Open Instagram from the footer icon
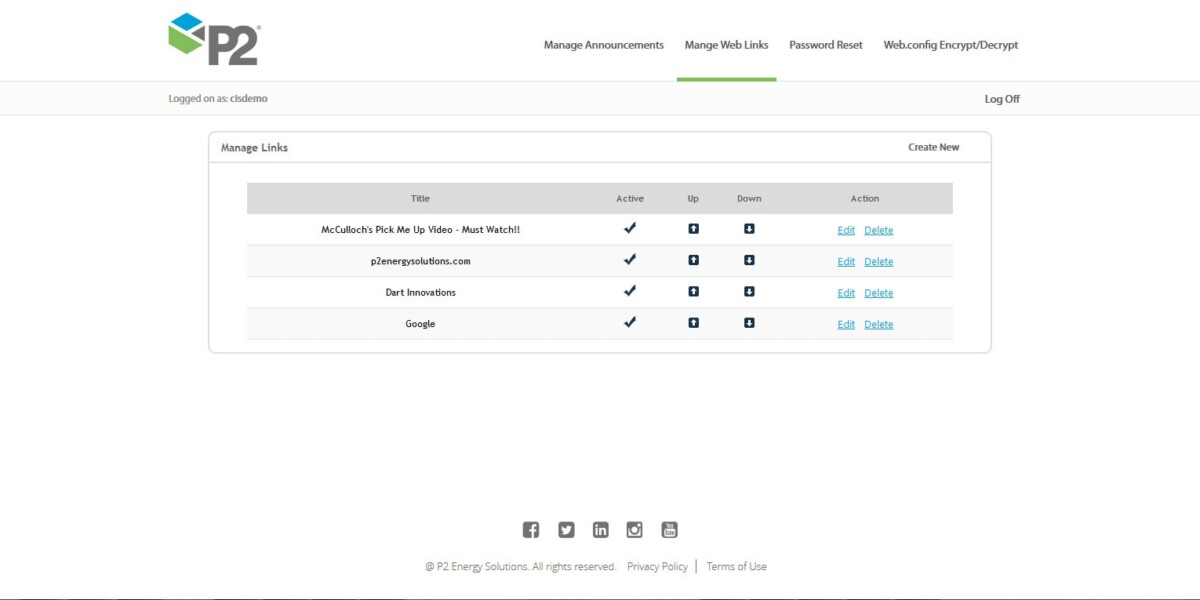The height and width of the screenshot is (600, 1200). (634, 529)
